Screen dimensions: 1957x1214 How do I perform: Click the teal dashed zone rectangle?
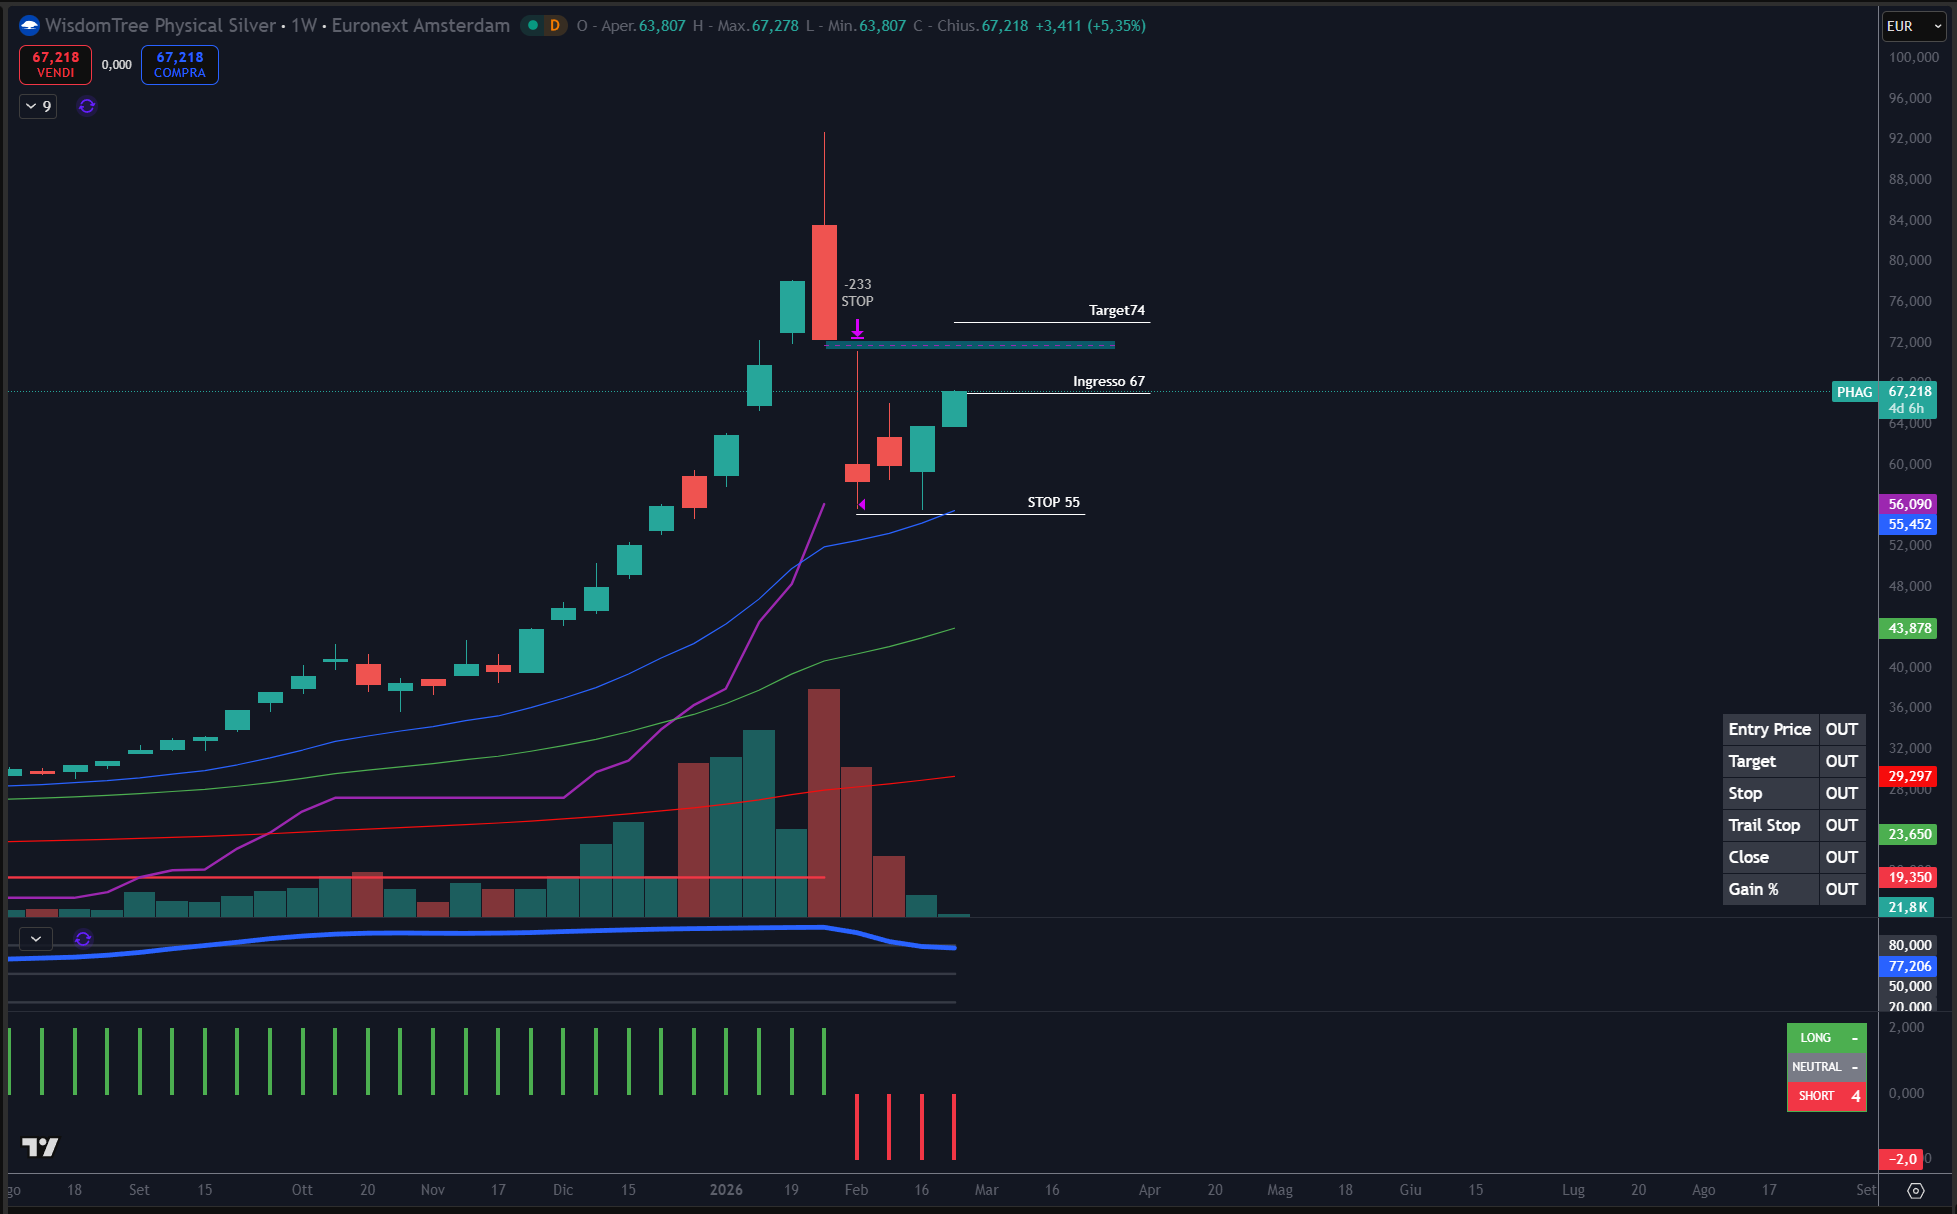pyautogui.click(x=970, y=345)
